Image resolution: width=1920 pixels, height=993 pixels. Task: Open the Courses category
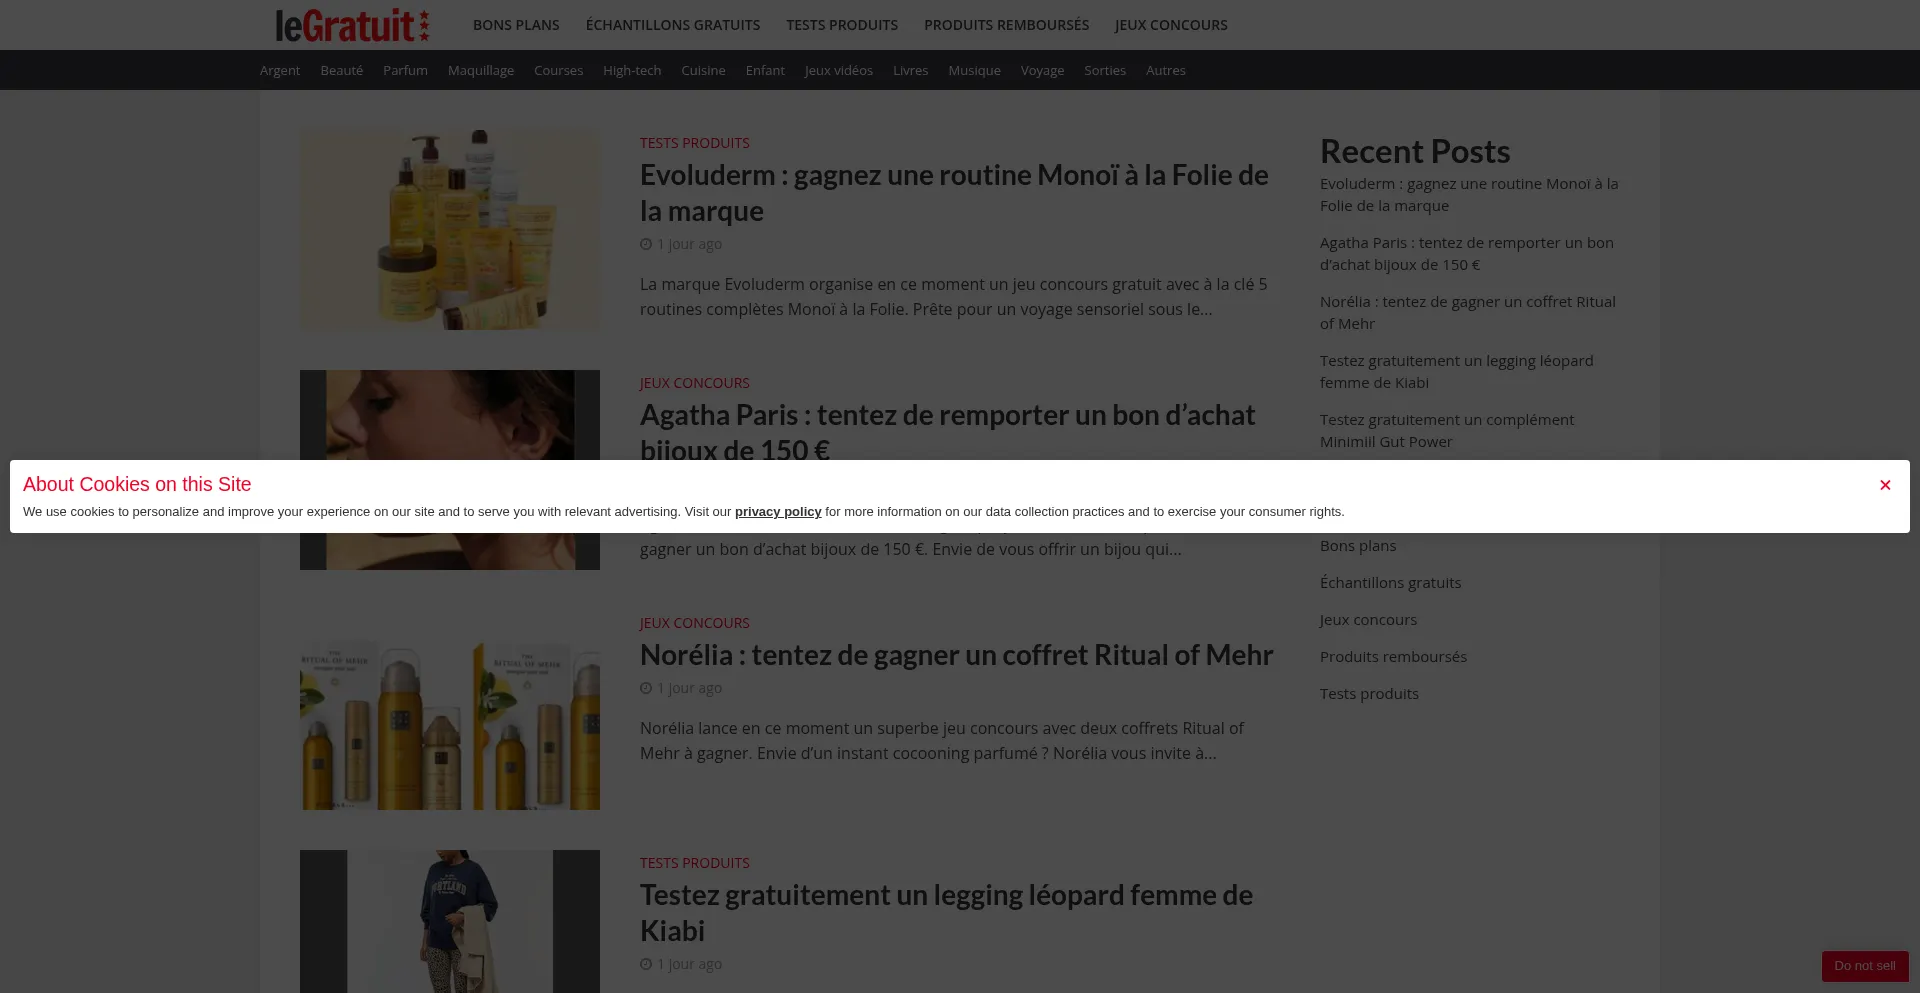click(558, 70)
